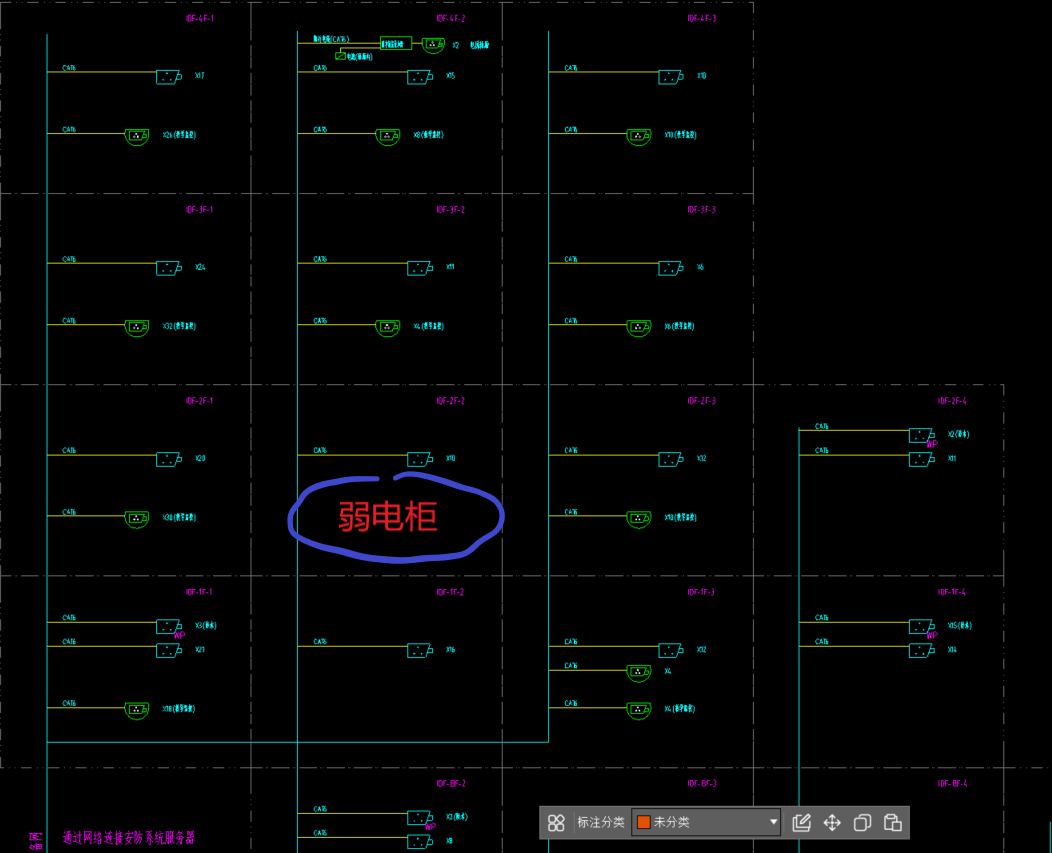Click the copy annotation icon
This screenshot has width=1052, height=853.
coord(862,823)
